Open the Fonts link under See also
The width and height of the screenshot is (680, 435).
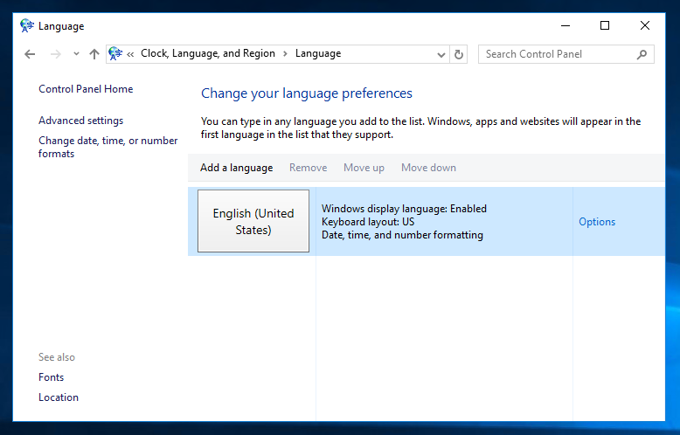(x=51, y=377)
